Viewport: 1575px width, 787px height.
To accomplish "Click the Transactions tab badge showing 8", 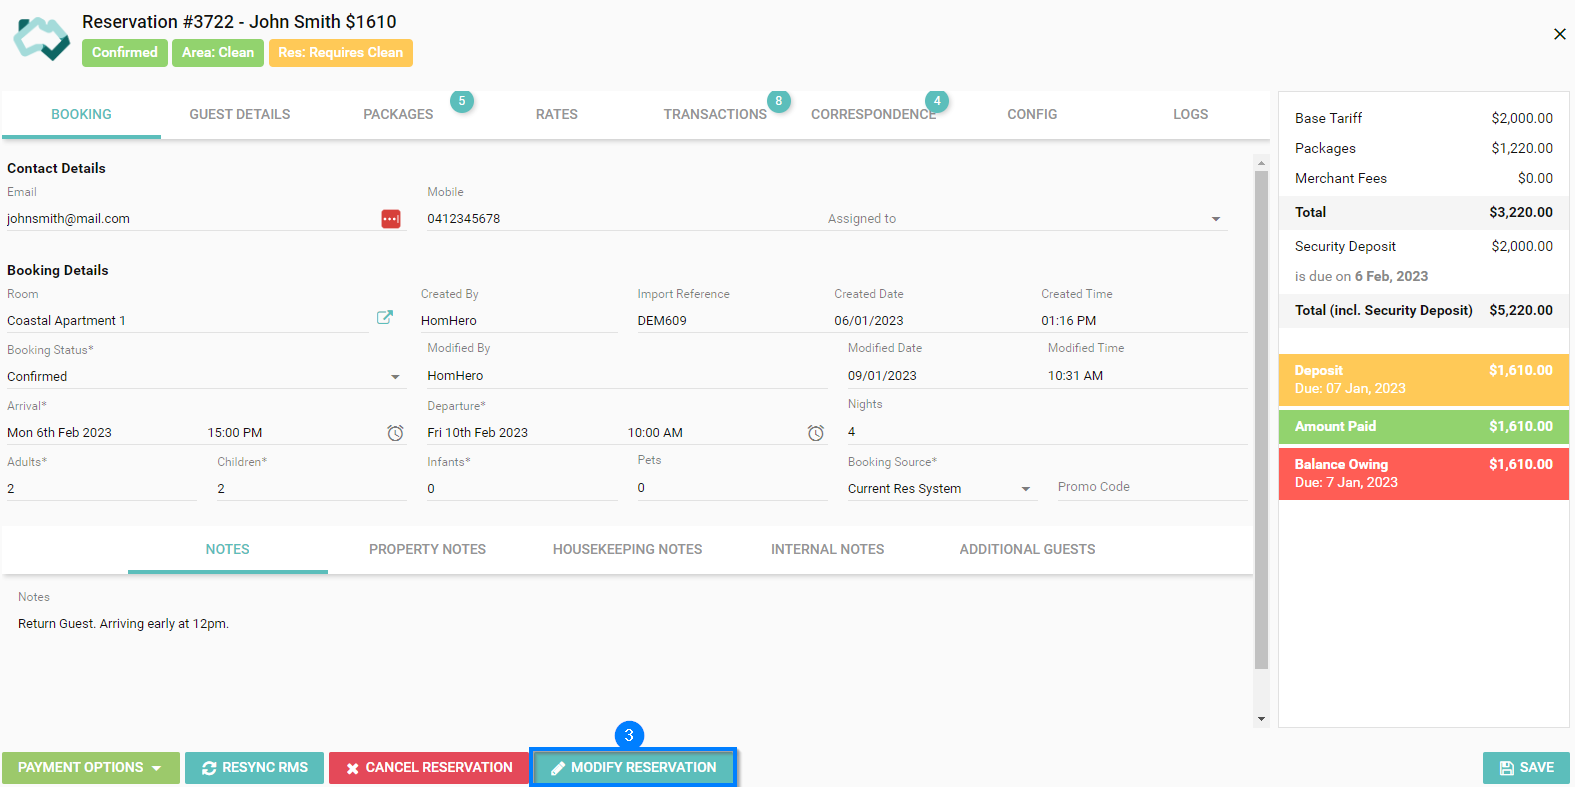I will [x=779, y=101].
